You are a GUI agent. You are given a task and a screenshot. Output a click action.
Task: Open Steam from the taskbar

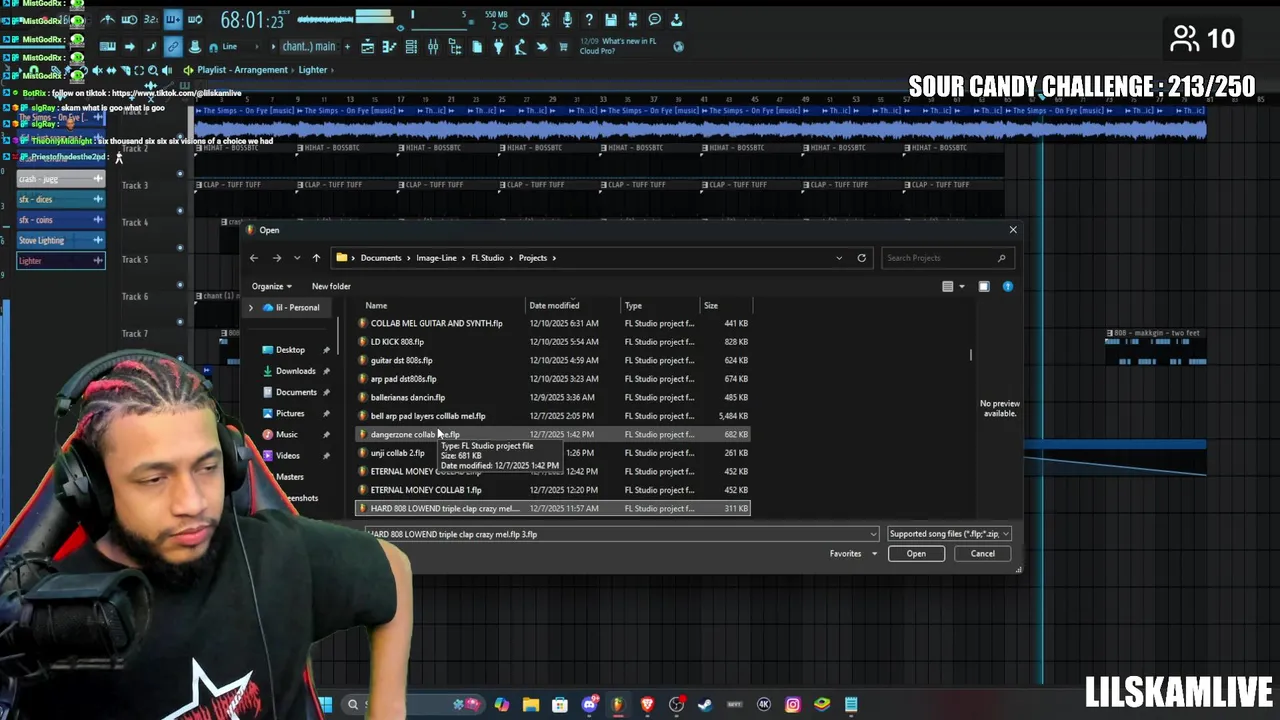pos(705,704)
